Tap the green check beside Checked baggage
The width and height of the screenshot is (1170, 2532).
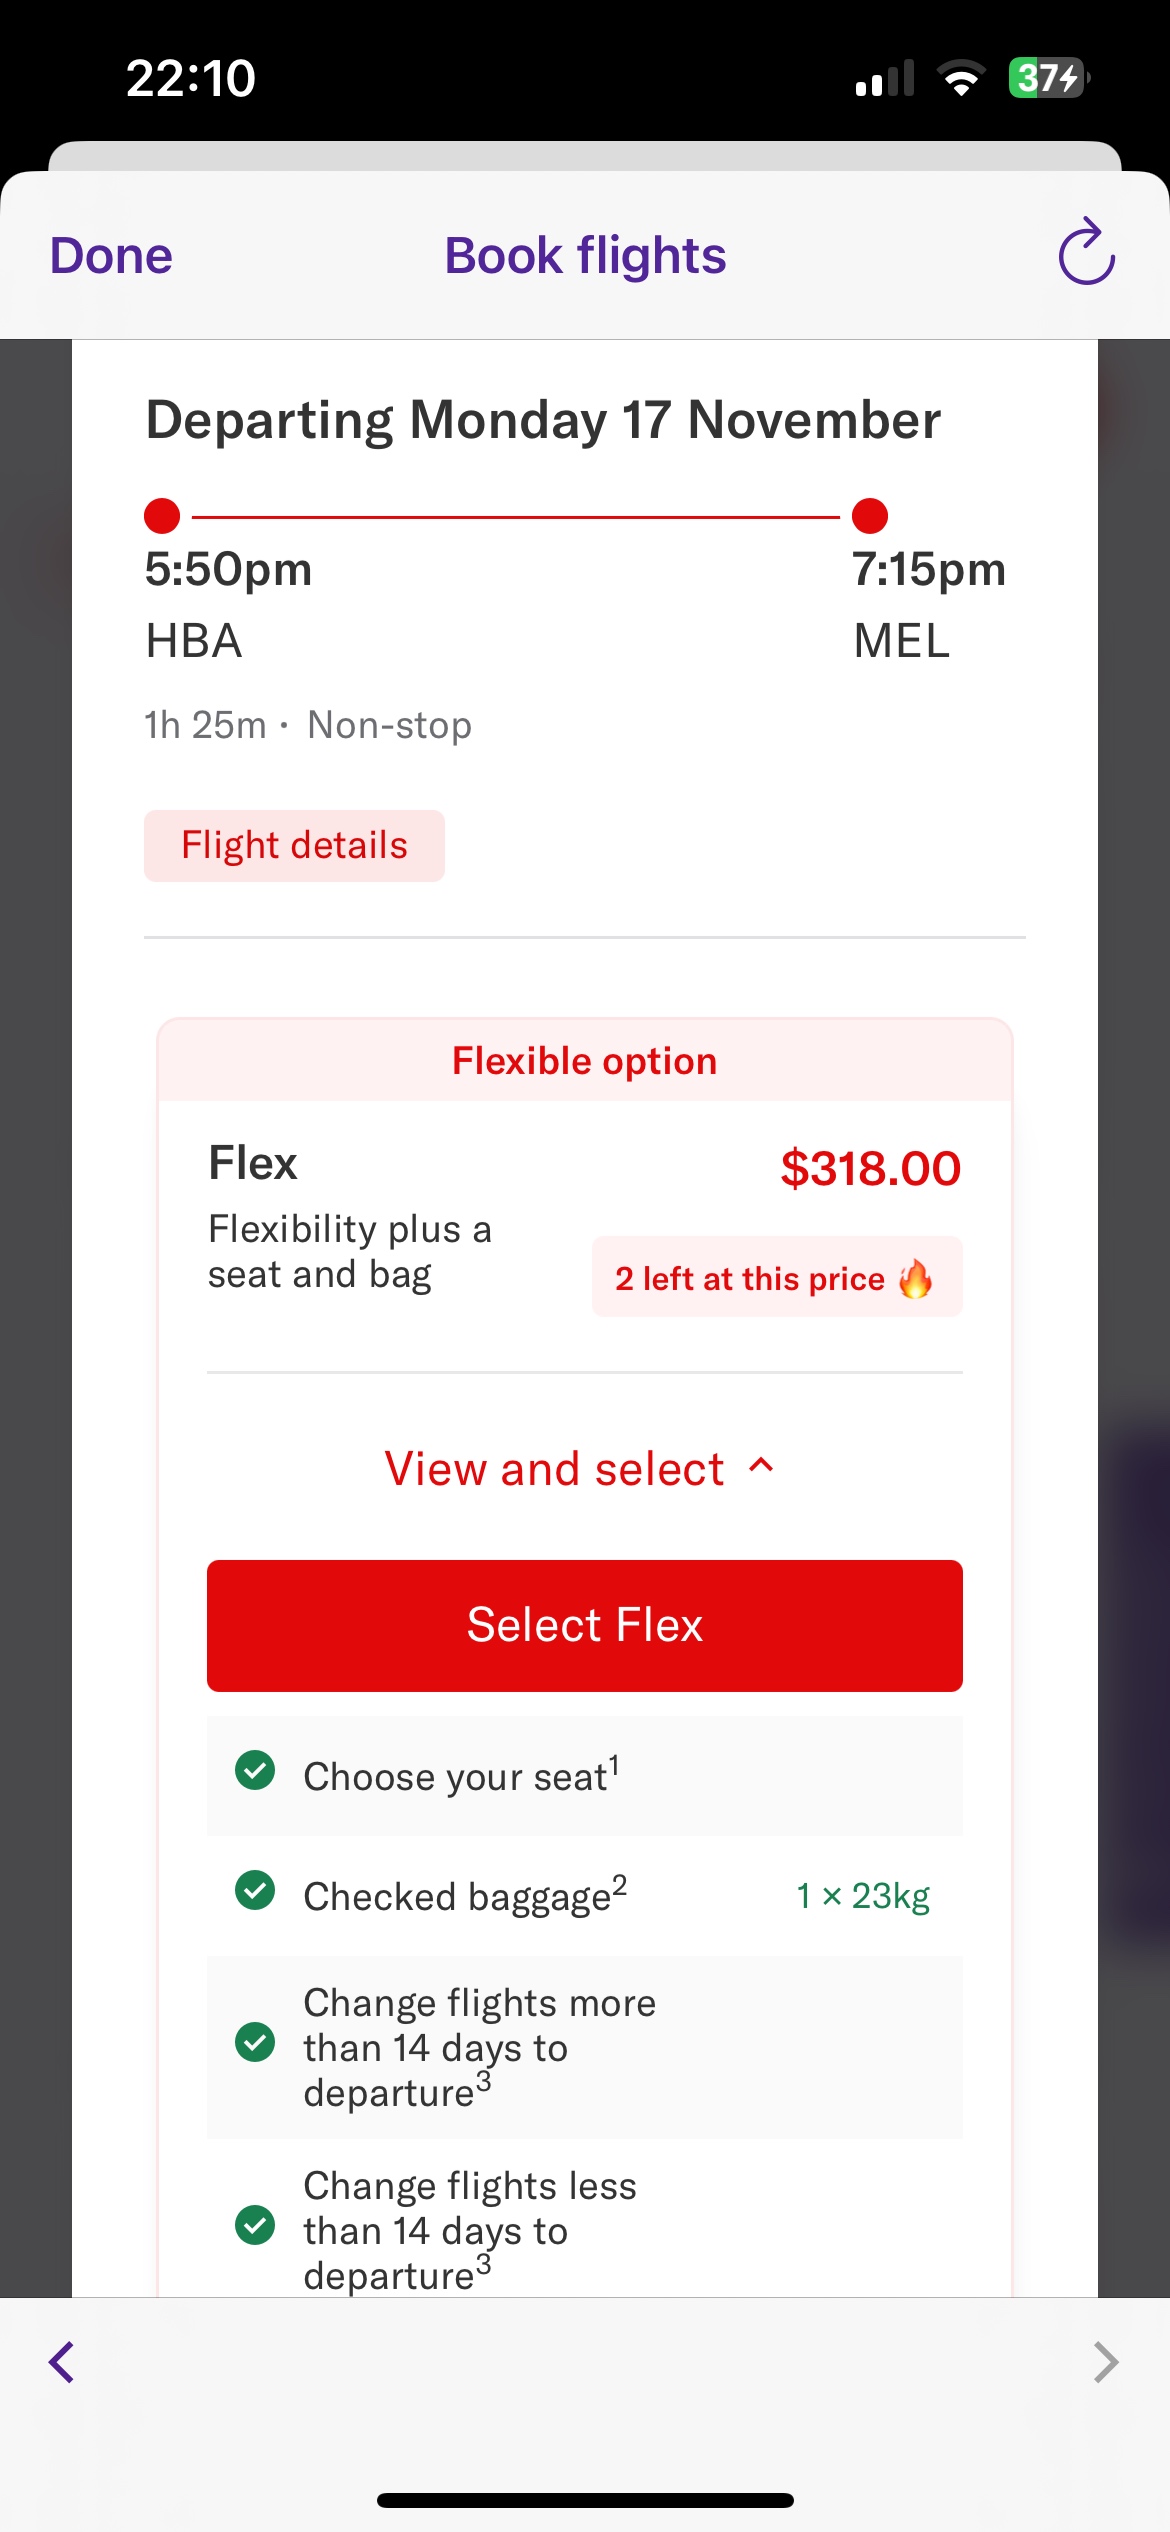tap(255, 1890)
